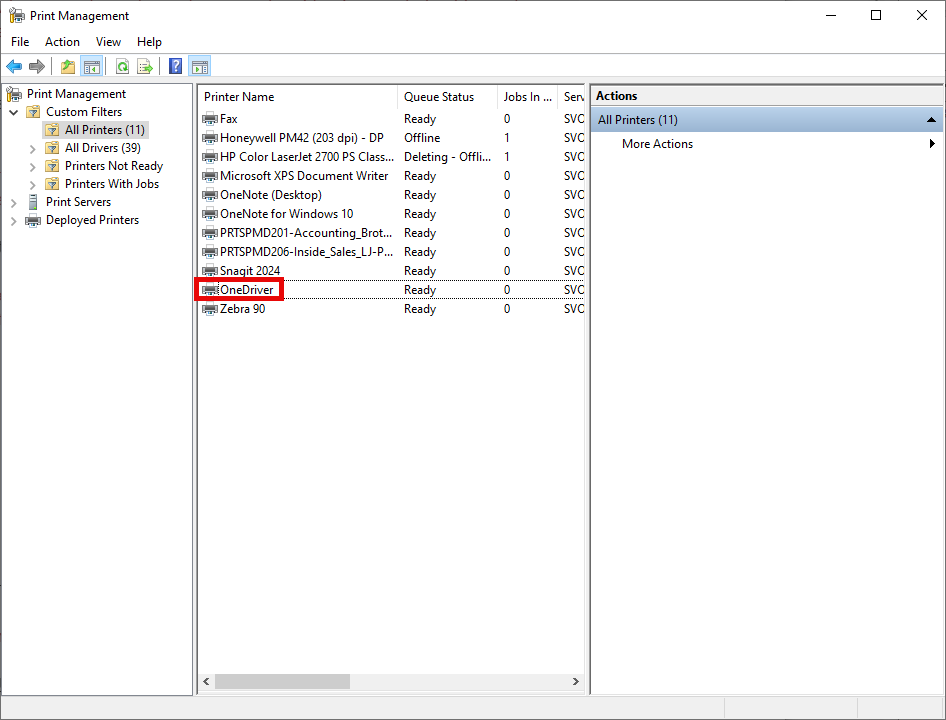Click the All Drivers (39) filter icon
The height and width of the screenshot is (720, 946).
[52, 148]
